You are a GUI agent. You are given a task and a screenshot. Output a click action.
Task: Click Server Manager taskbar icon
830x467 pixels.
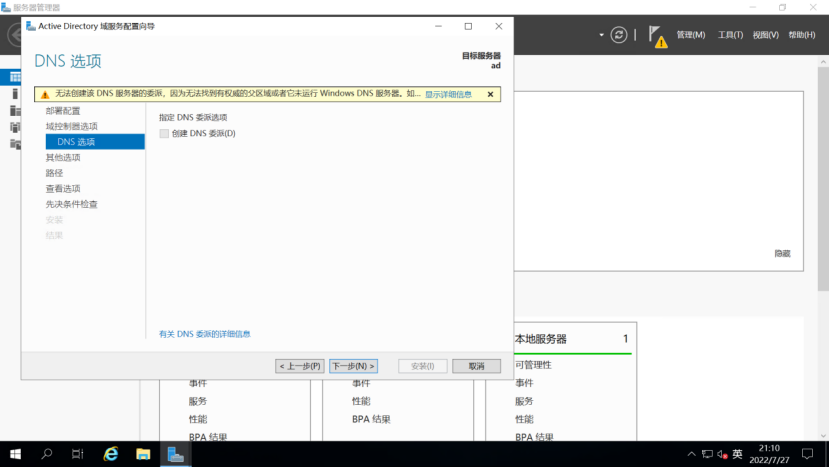(175, 454)
